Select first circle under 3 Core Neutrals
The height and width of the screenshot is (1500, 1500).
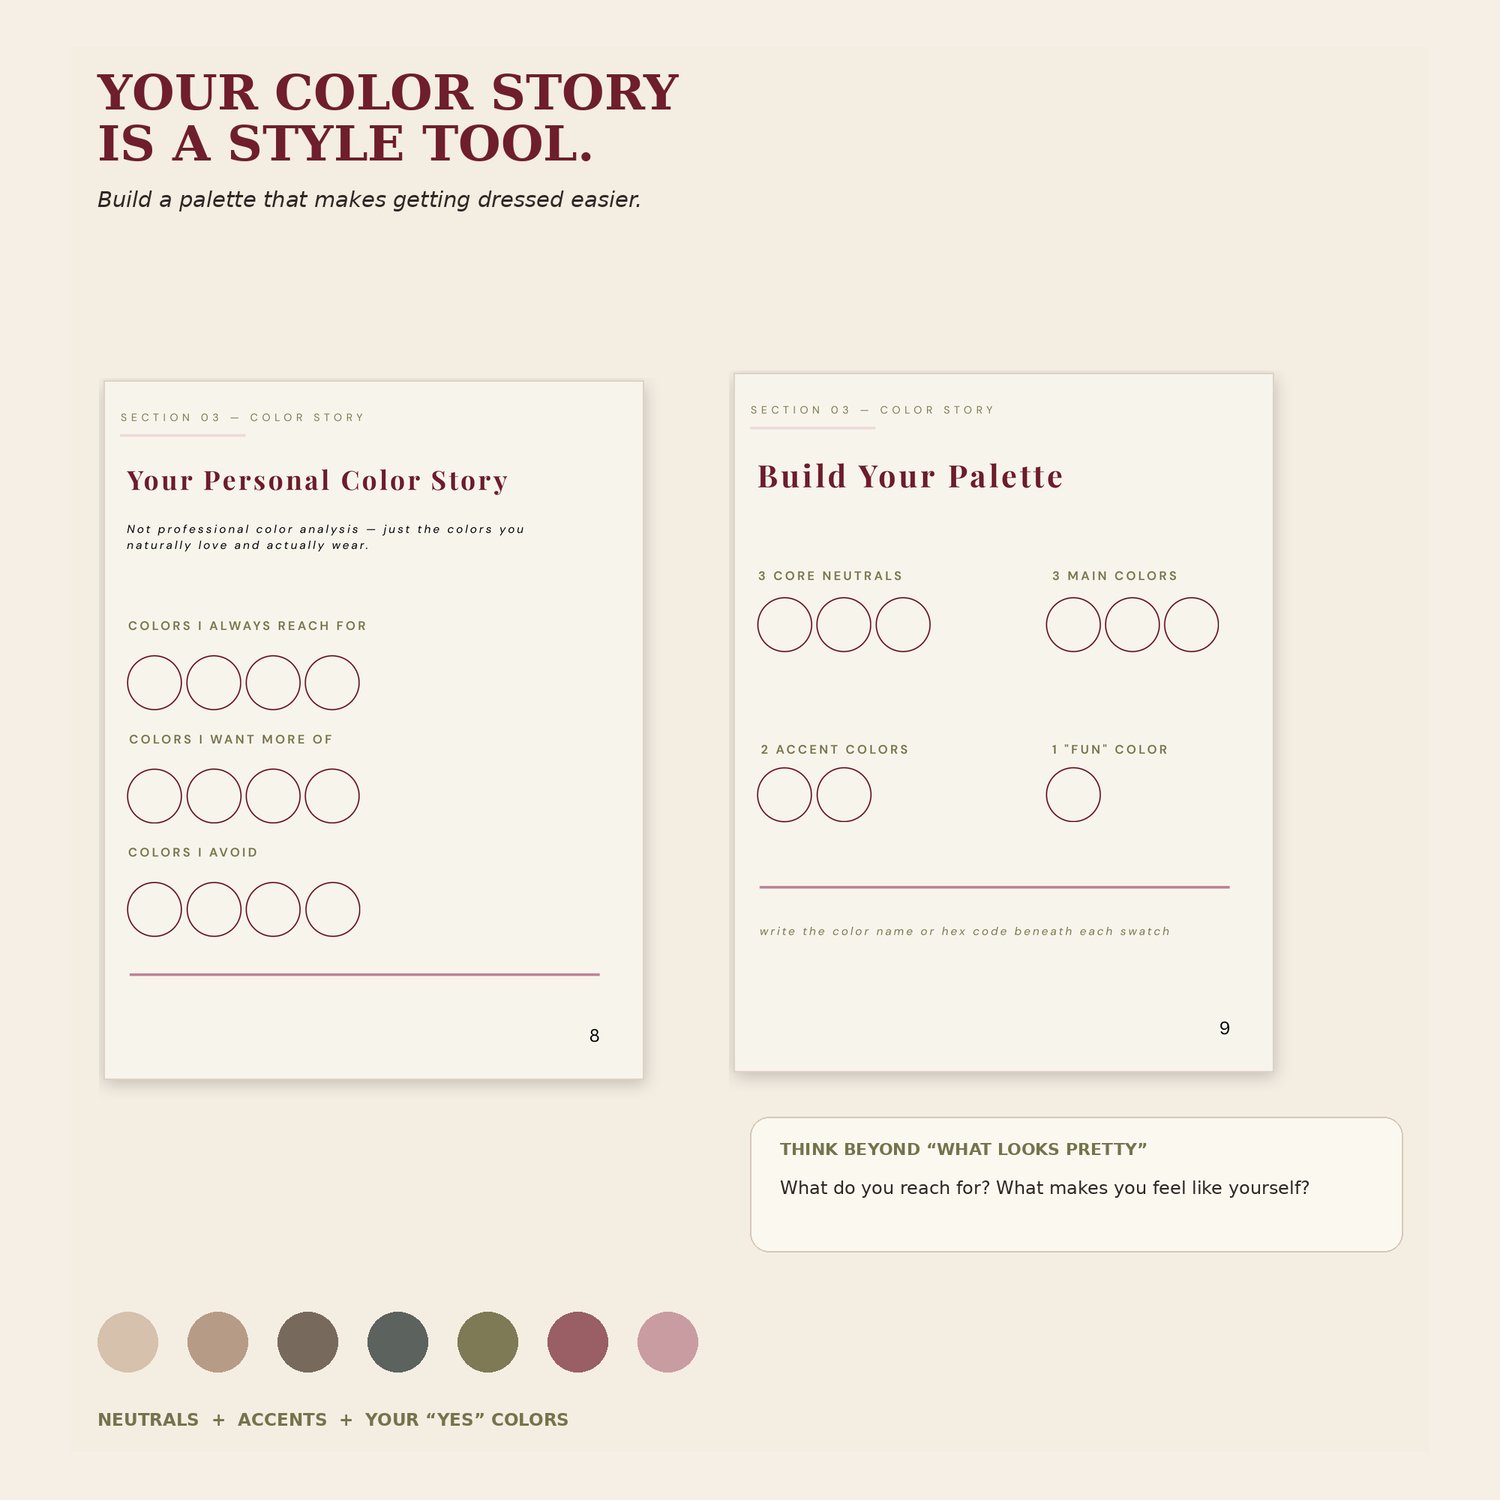point(785,625)
